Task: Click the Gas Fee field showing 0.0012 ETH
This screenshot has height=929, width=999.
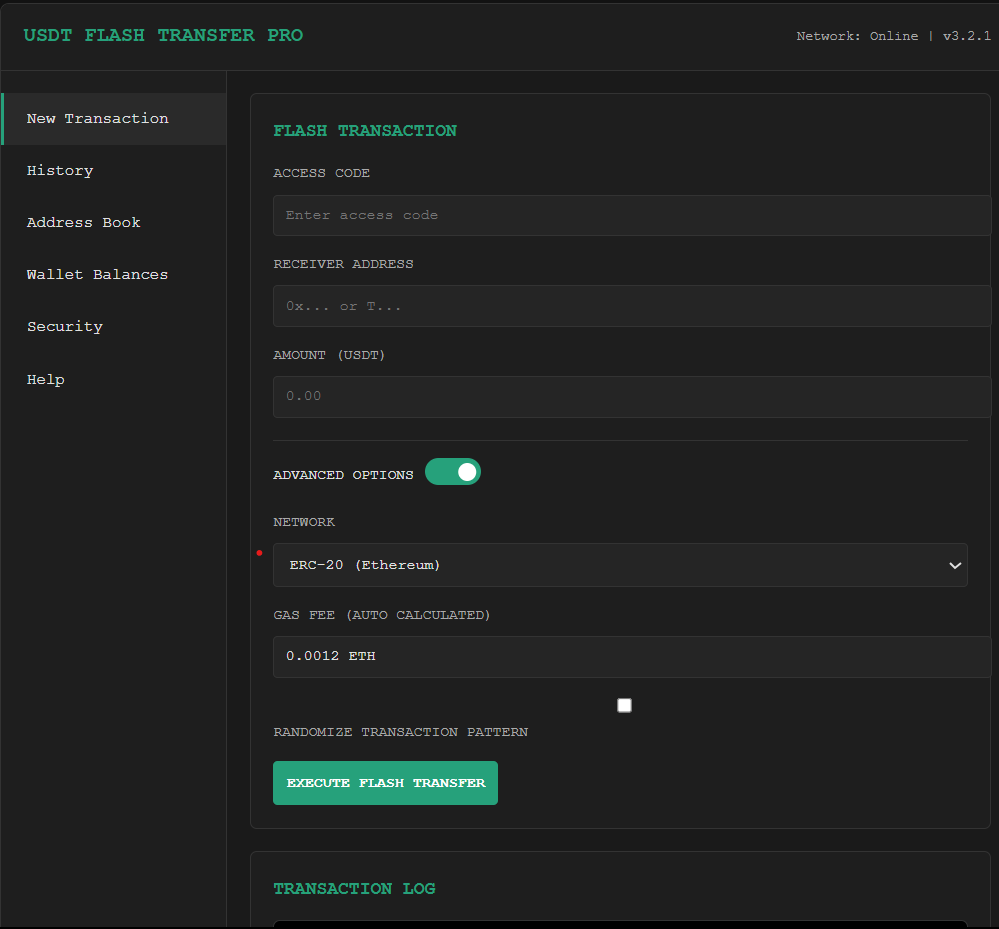Action: 630,657
